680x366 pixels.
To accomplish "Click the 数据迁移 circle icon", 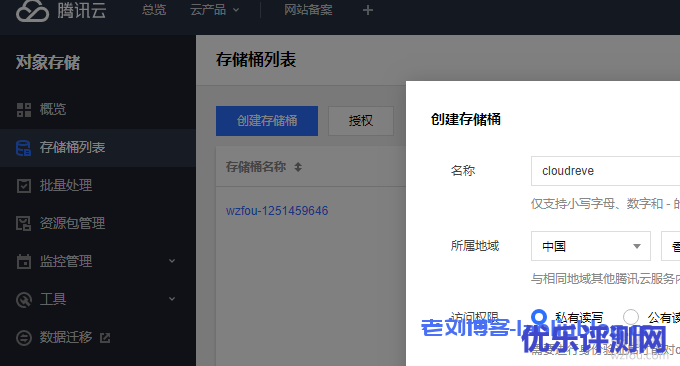I will pos(24,337).
